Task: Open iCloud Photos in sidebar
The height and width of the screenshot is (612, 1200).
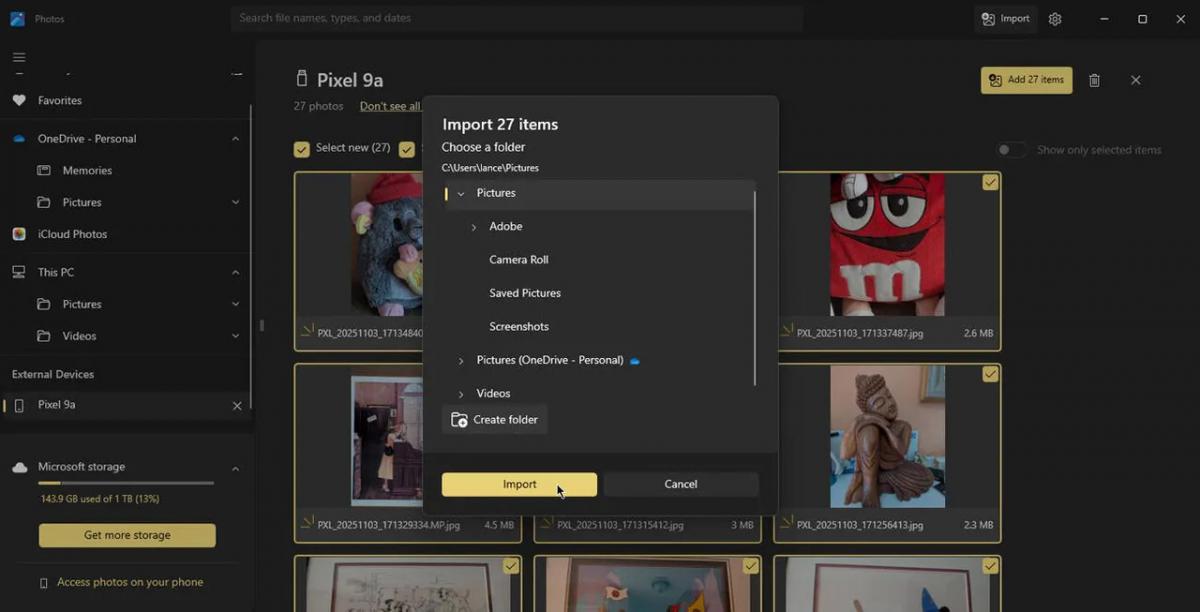Action: pos(72,234)
